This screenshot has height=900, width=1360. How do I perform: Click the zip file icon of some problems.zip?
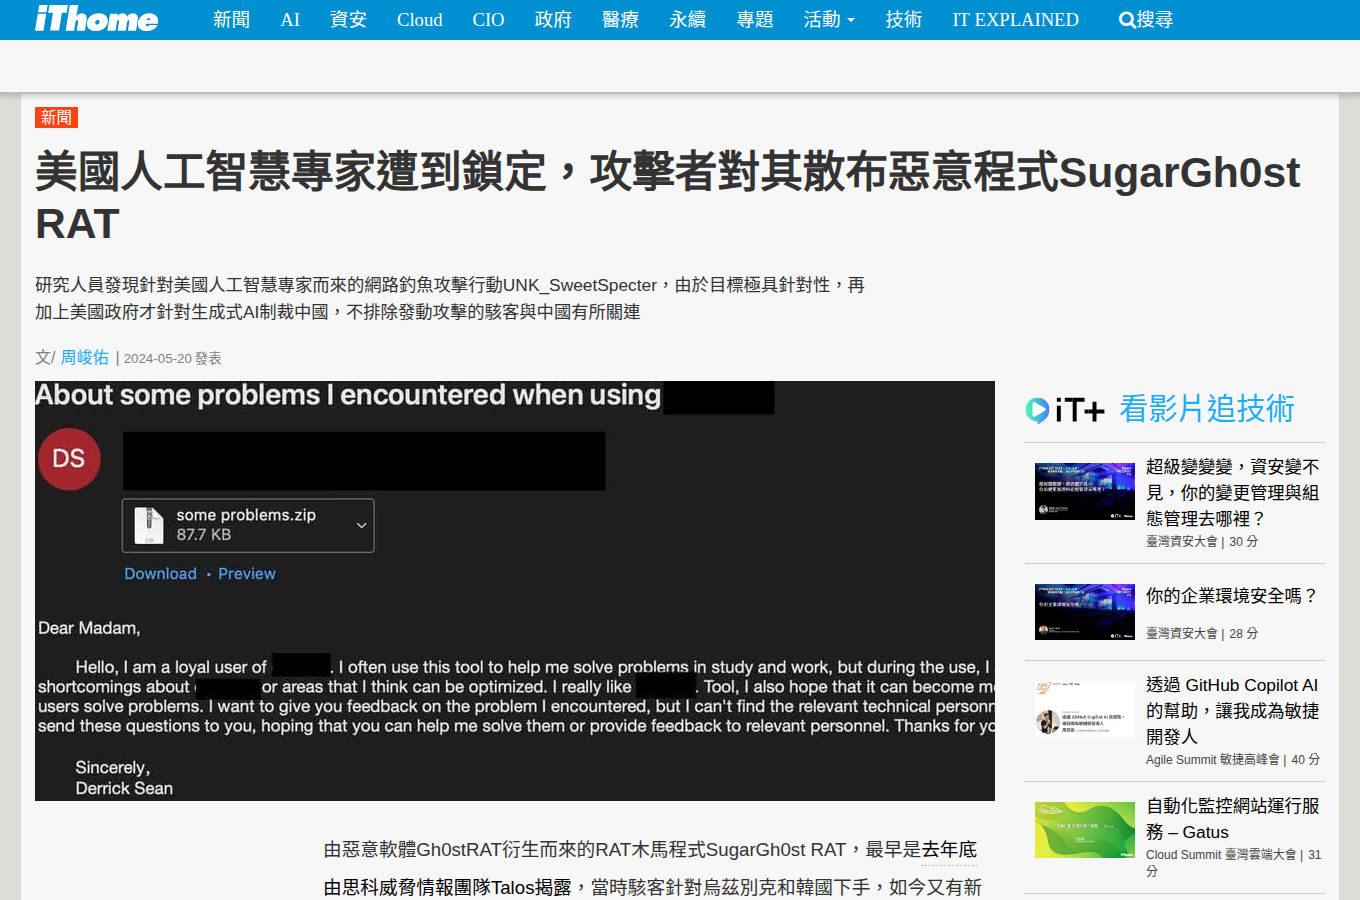[x=149, y=525]
